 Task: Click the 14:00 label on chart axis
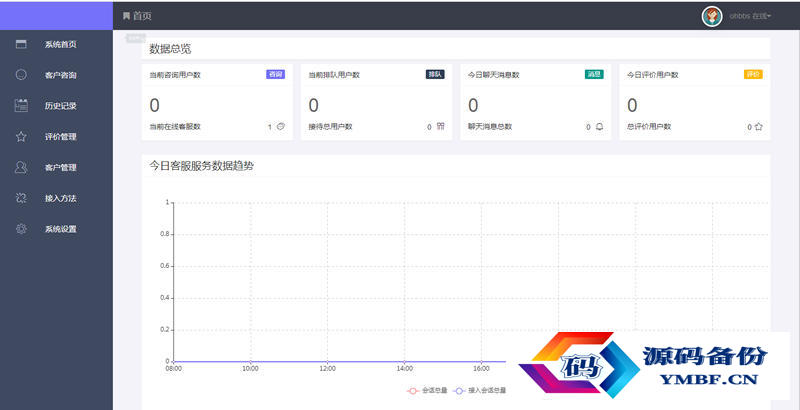(404, 368)
